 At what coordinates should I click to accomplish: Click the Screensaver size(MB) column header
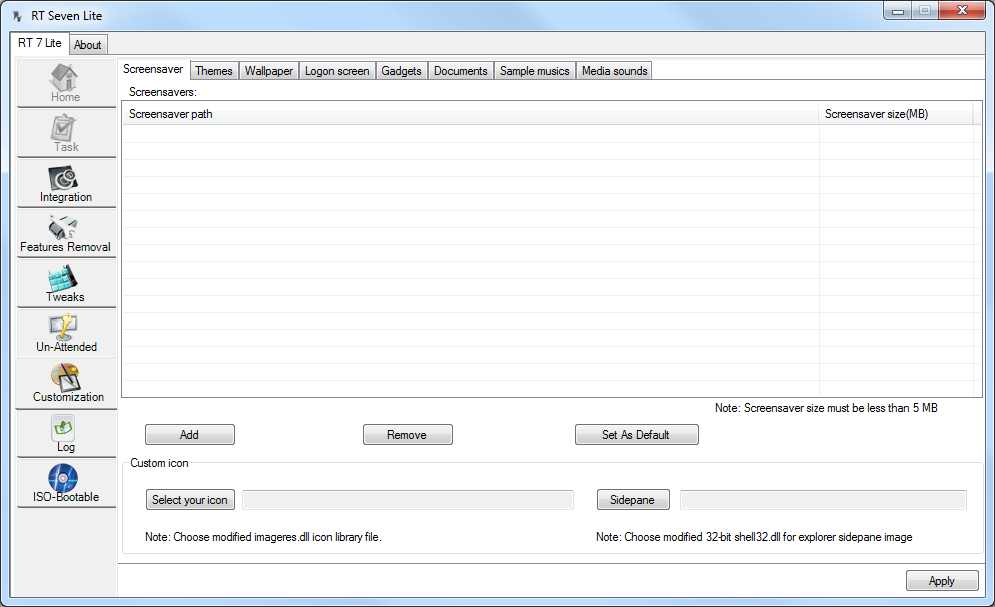tap(896, 114)
